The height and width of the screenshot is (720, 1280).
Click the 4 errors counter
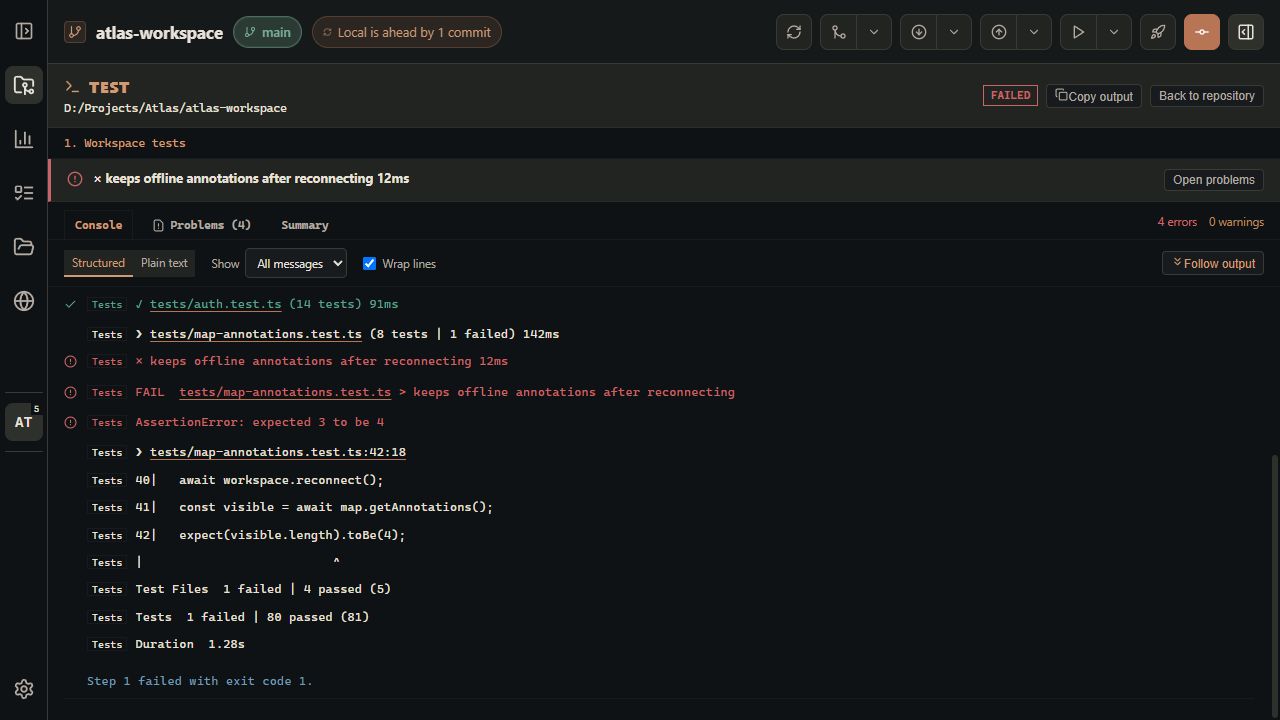coord(1177,222)
